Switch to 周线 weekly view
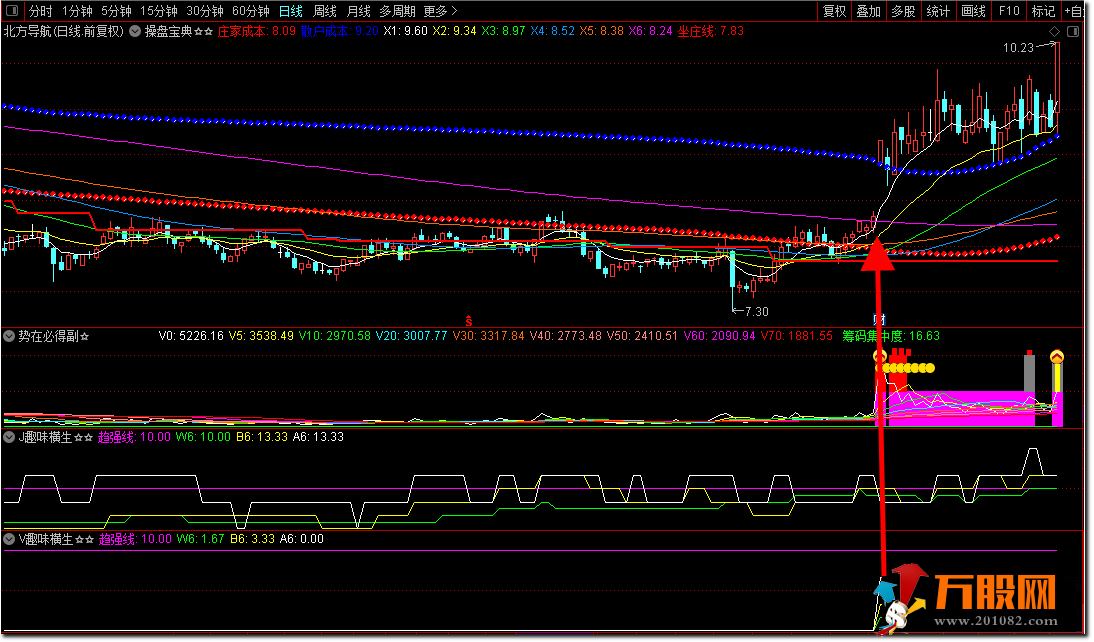 324,11
